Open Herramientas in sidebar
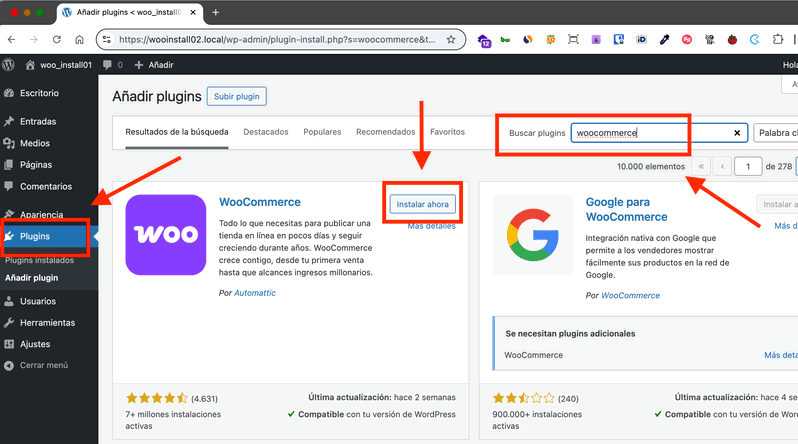This screenshot has height=444, width=798. [x=49, y=322]
